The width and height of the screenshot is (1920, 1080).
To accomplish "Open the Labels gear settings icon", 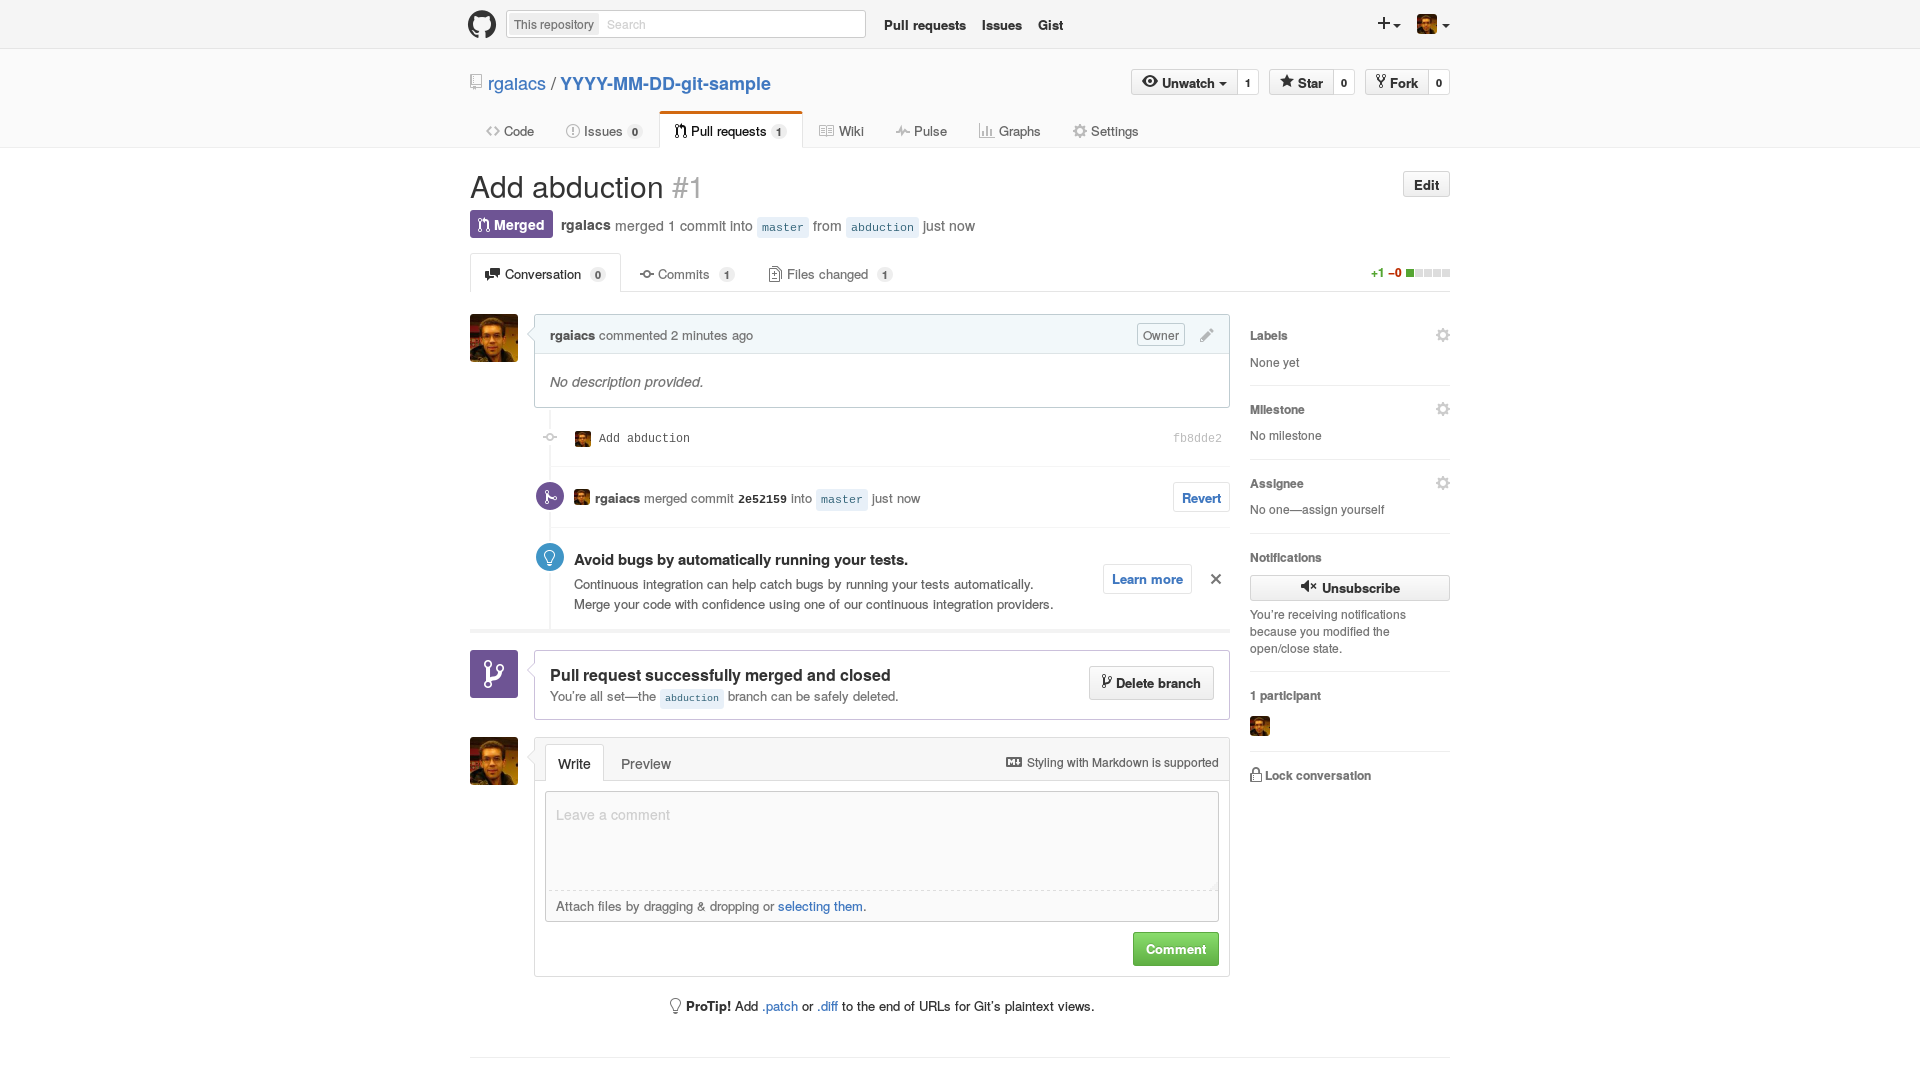I will (1442, 335).
